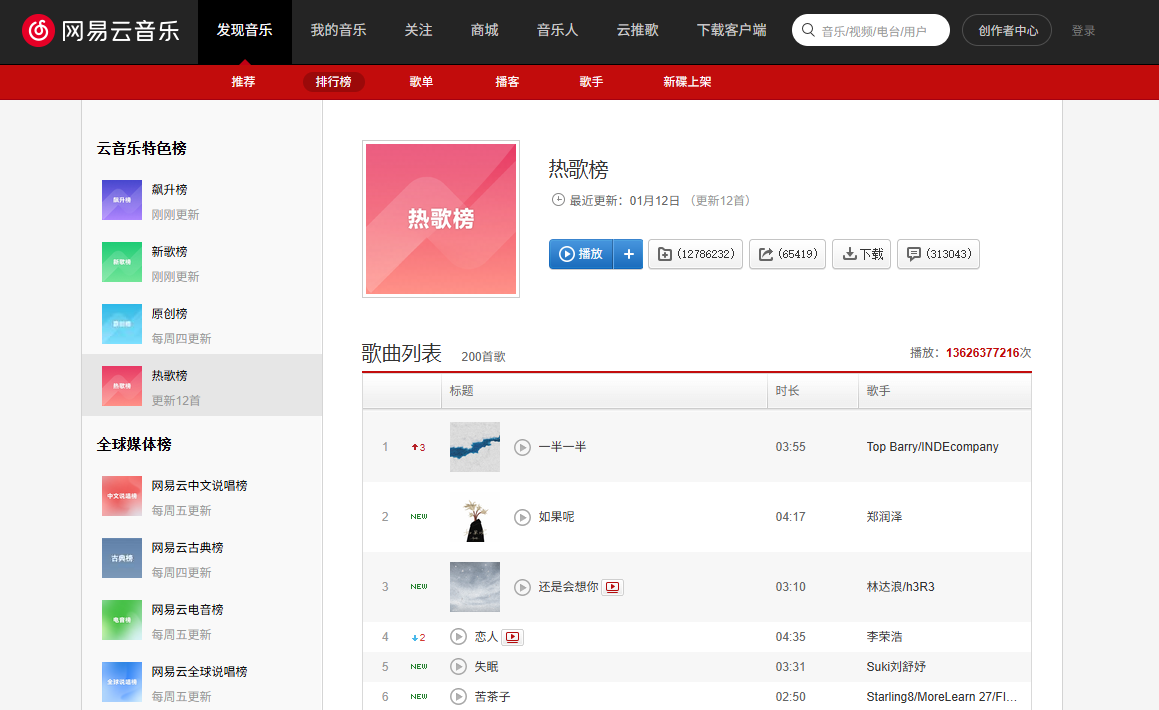Open comments button (313043)

tap(939, 254)
